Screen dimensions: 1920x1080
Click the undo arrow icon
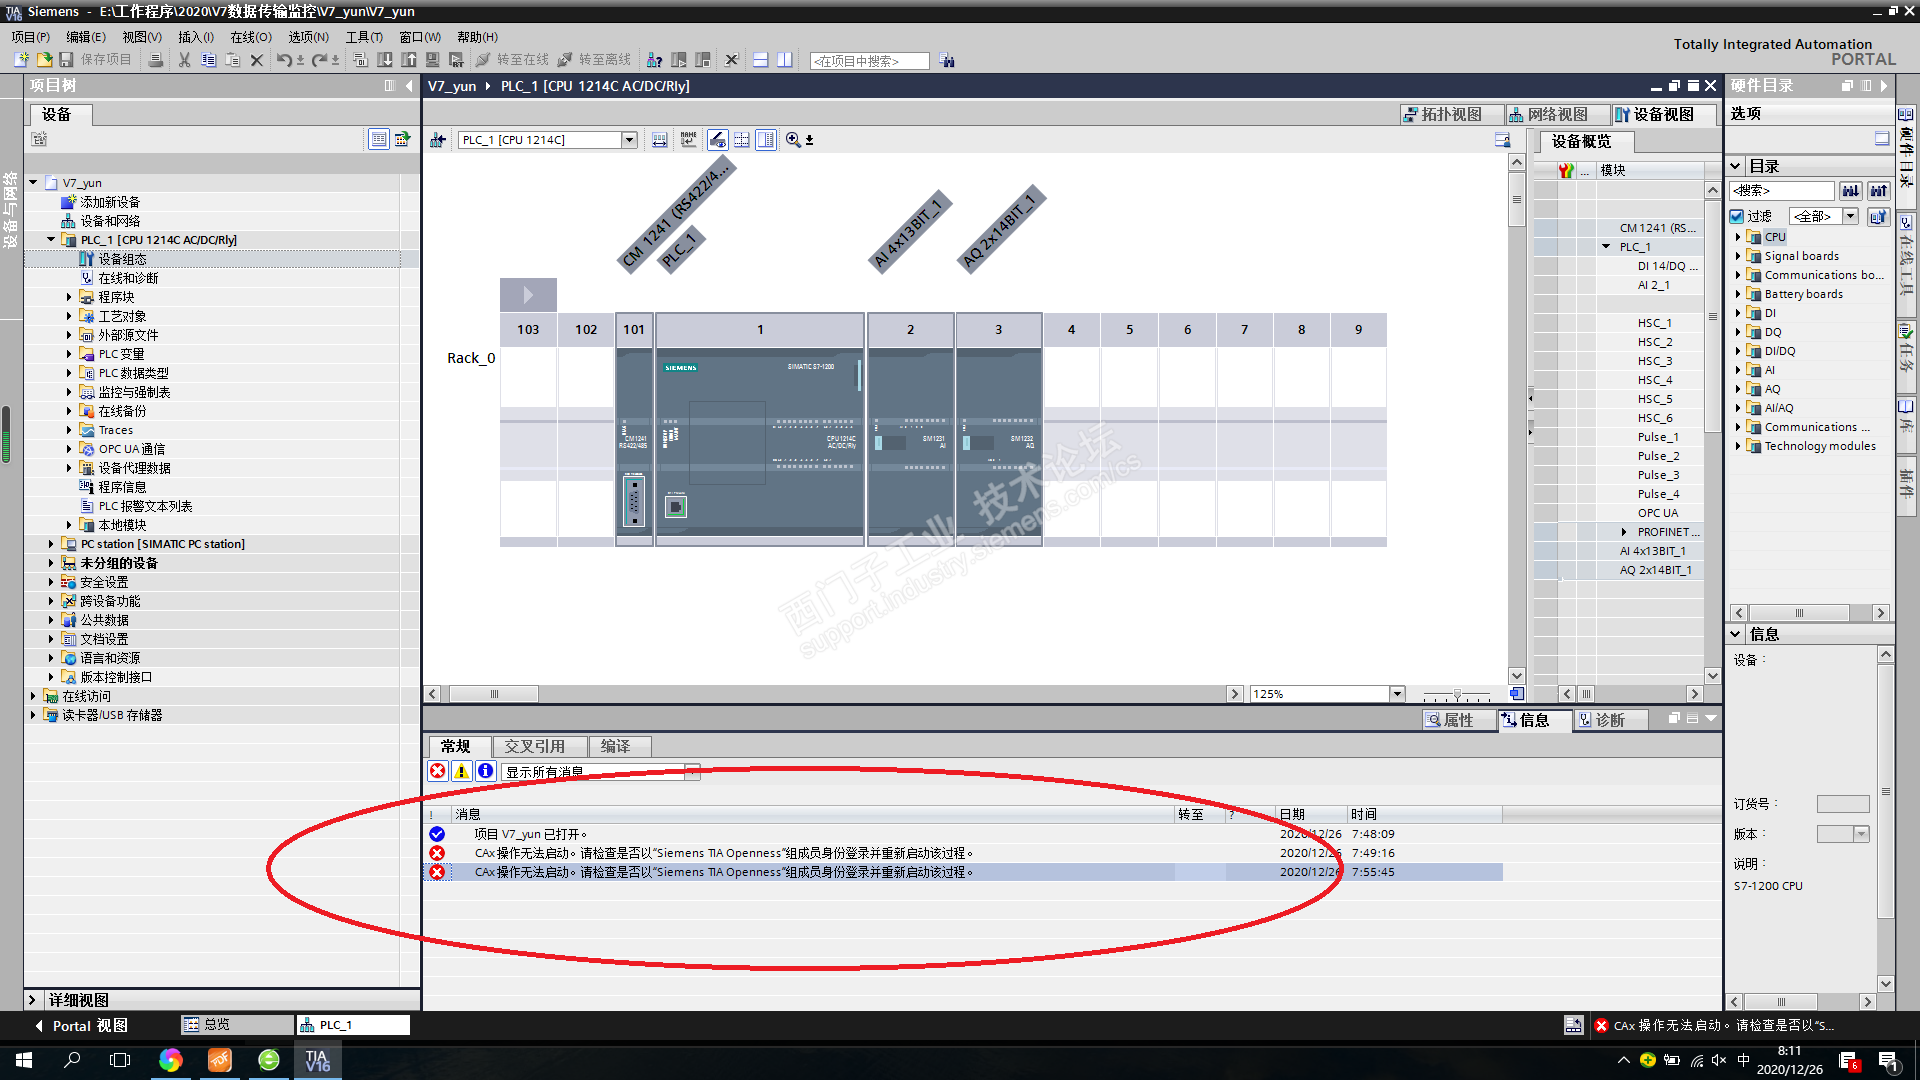tap(284, 60)
